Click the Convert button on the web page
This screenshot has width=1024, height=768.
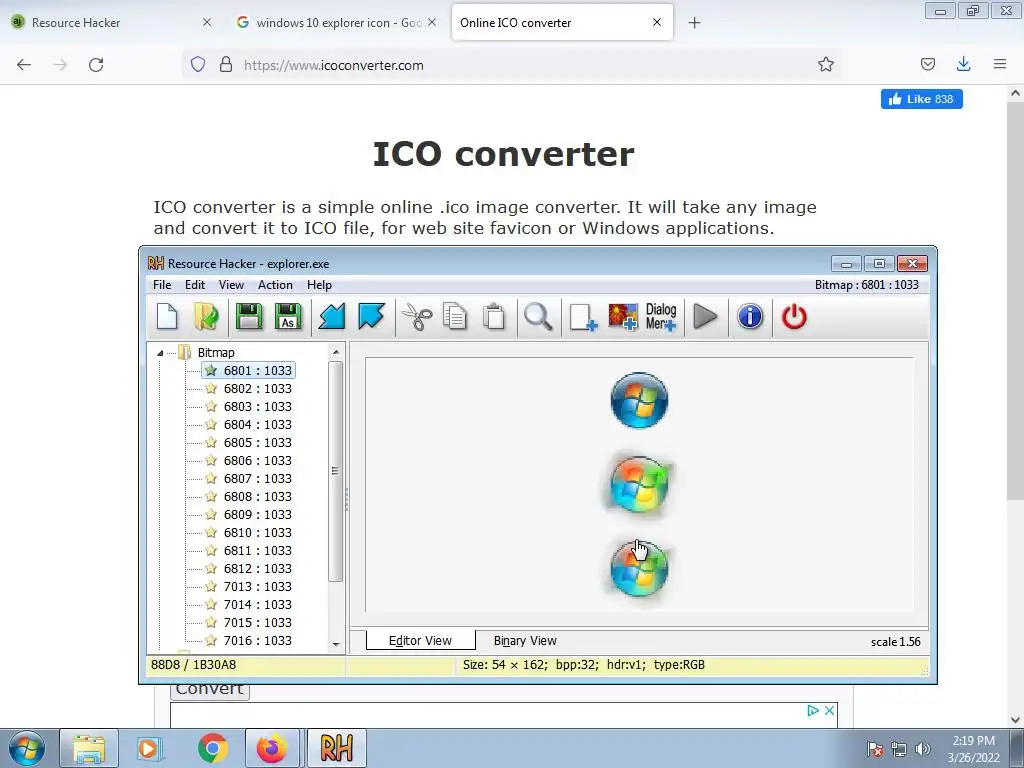pyautogui.click(x=210, y=690)
